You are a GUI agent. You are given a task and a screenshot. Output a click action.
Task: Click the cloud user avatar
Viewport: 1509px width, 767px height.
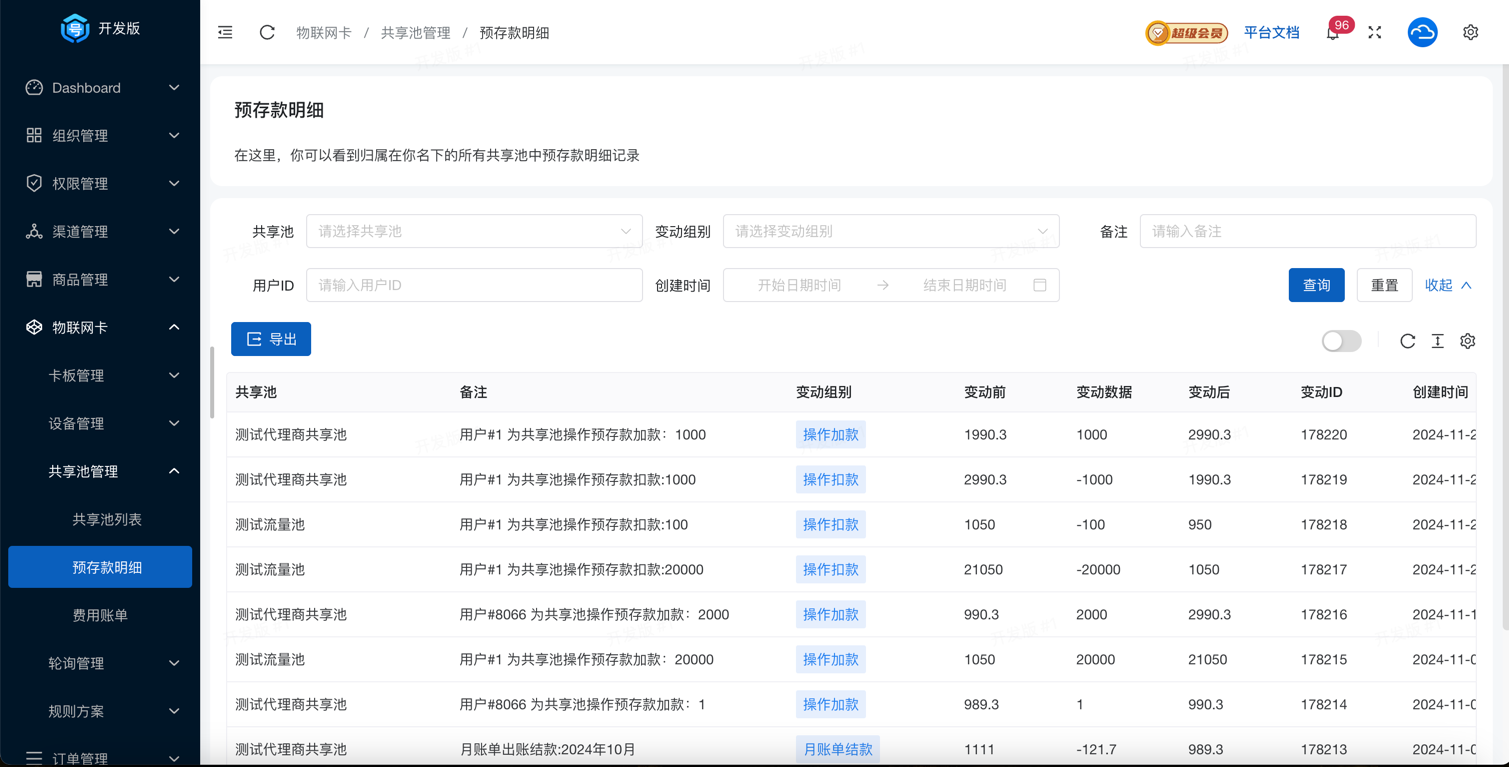click(x=1422, y=33)
